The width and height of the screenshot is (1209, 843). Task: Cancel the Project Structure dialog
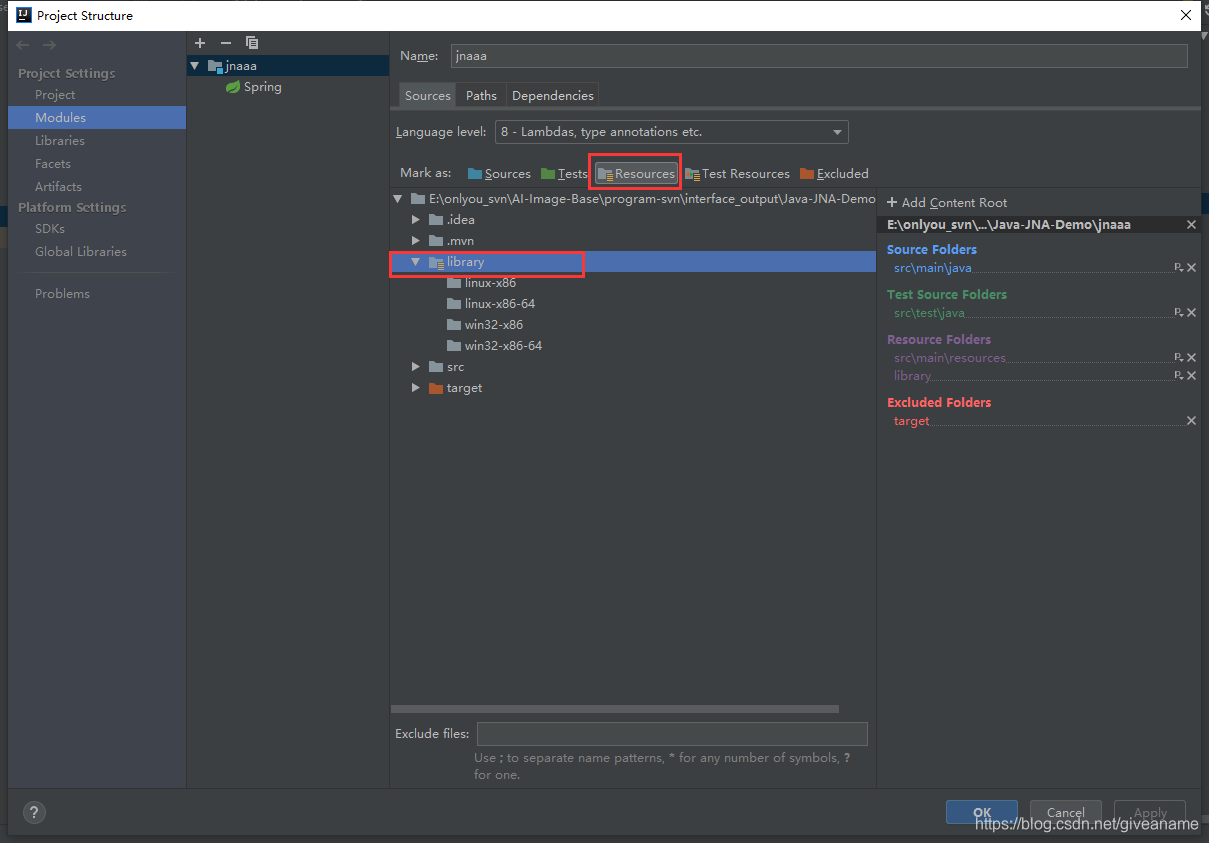[1066, 812]
